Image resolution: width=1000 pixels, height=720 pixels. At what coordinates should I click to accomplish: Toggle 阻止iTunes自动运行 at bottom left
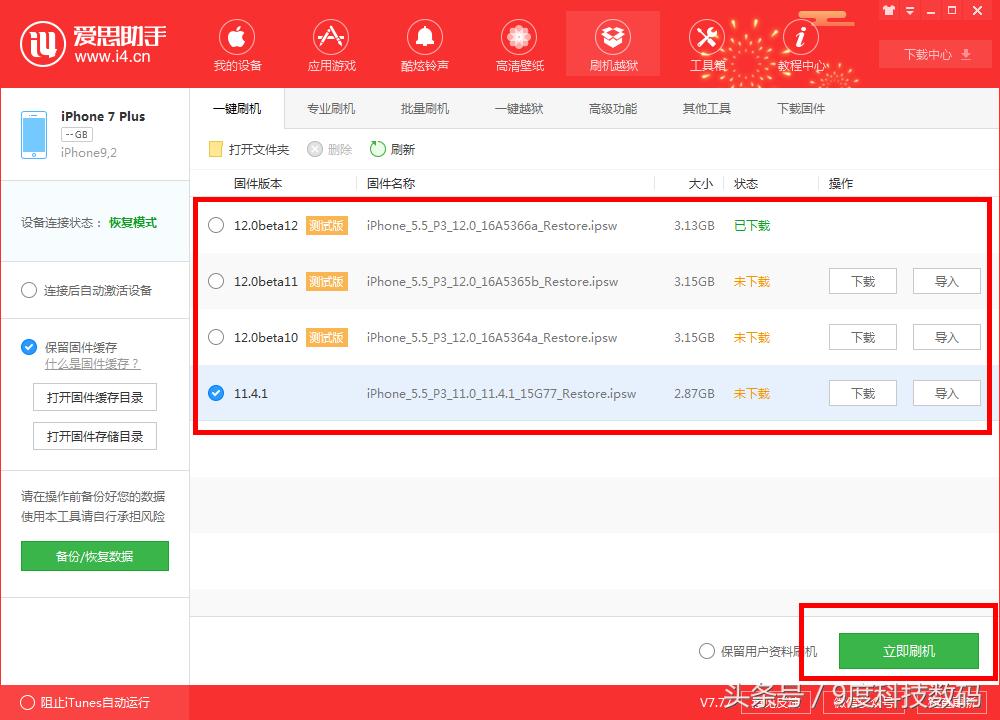coord(28,703)
